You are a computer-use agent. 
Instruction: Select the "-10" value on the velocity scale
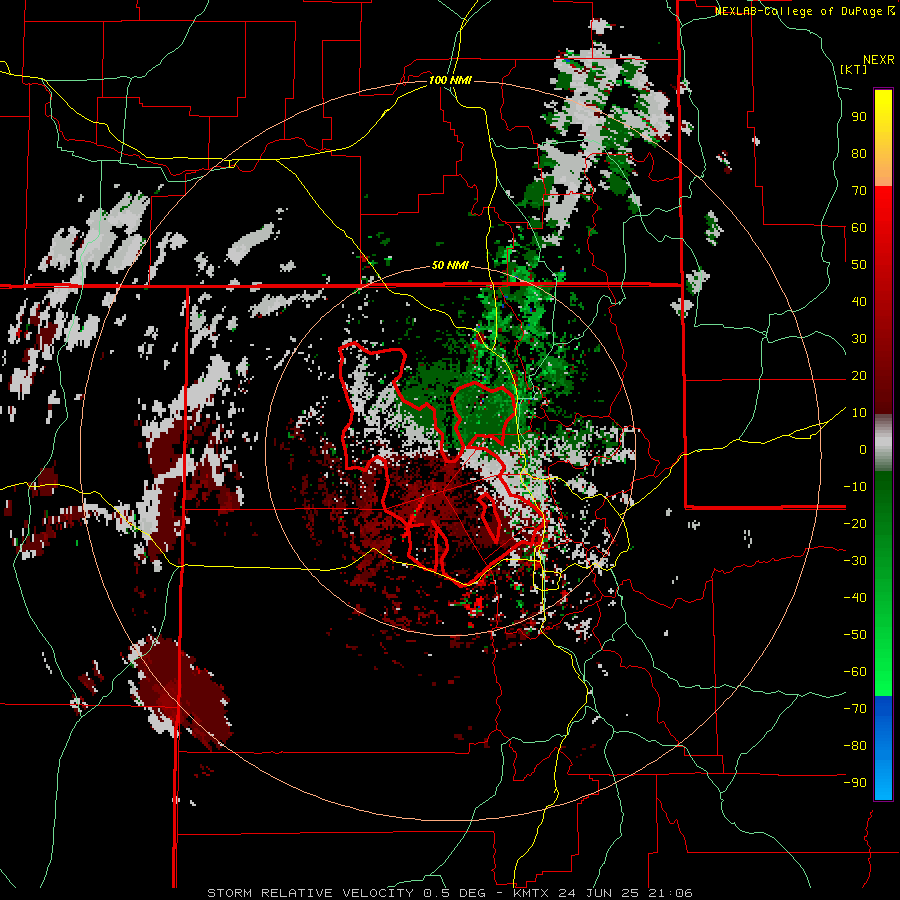pos(855,487)
